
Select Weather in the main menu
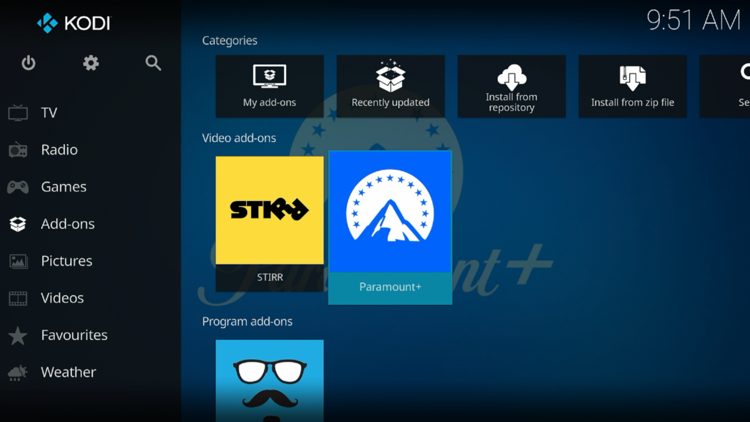click(68, 372)
